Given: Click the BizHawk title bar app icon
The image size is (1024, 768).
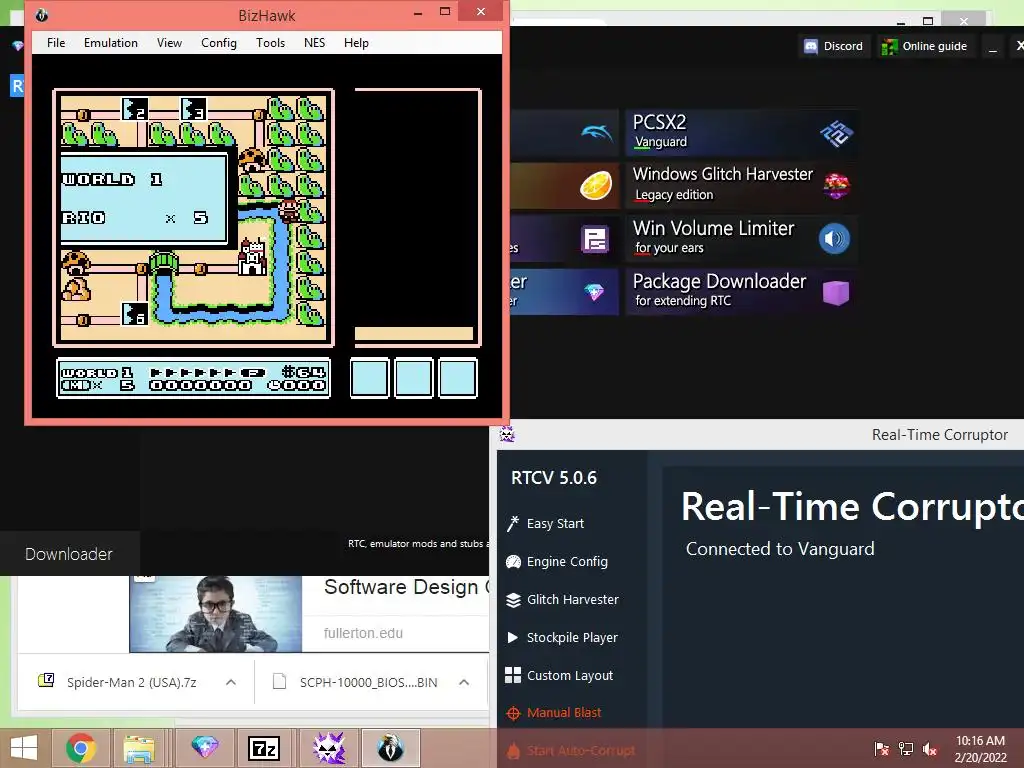Looking at the screenshot, I should click(x=42, y=15).
